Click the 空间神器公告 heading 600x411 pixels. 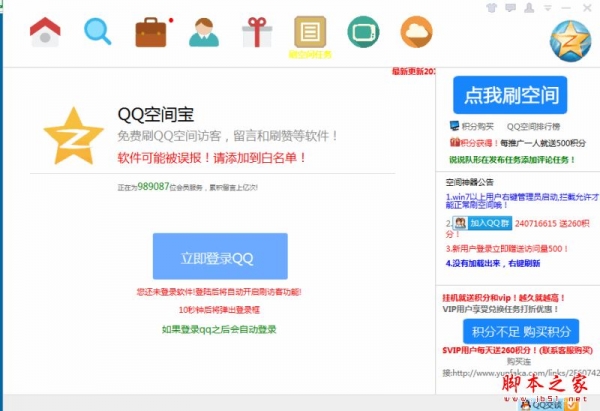click(x=470, y=182)
